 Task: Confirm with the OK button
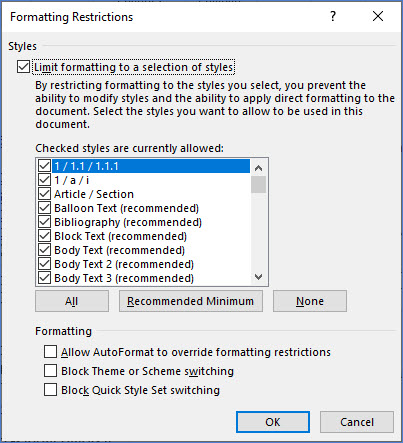click(x=273, y=422)
